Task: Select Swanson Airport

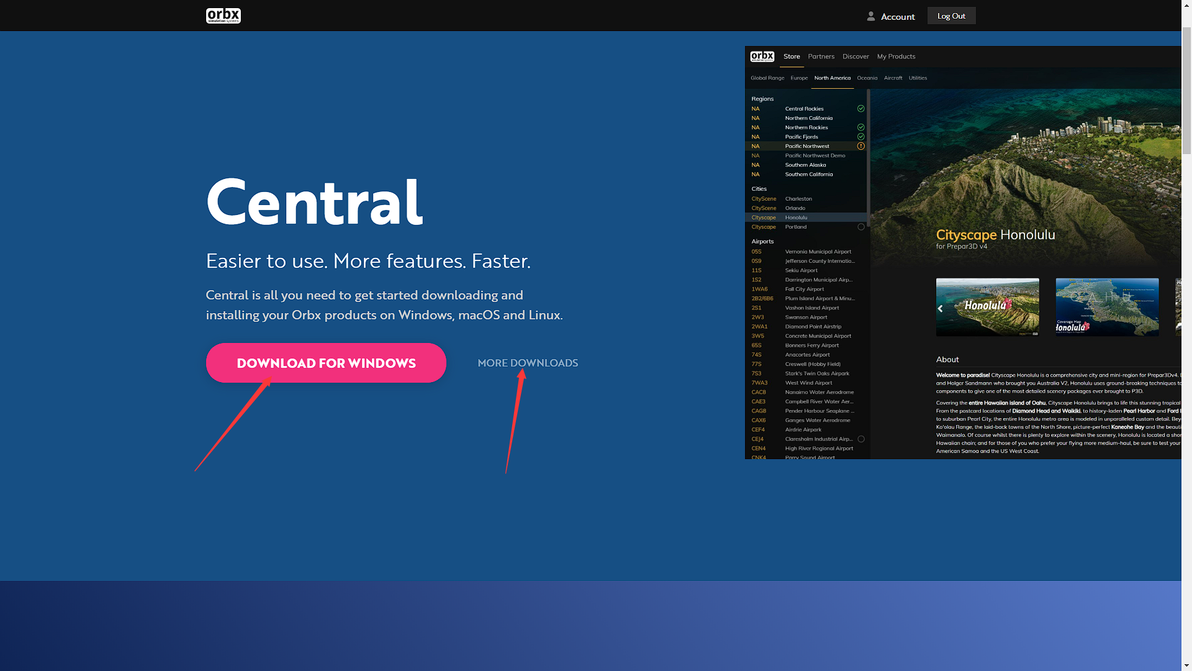Action: point(806,317)
